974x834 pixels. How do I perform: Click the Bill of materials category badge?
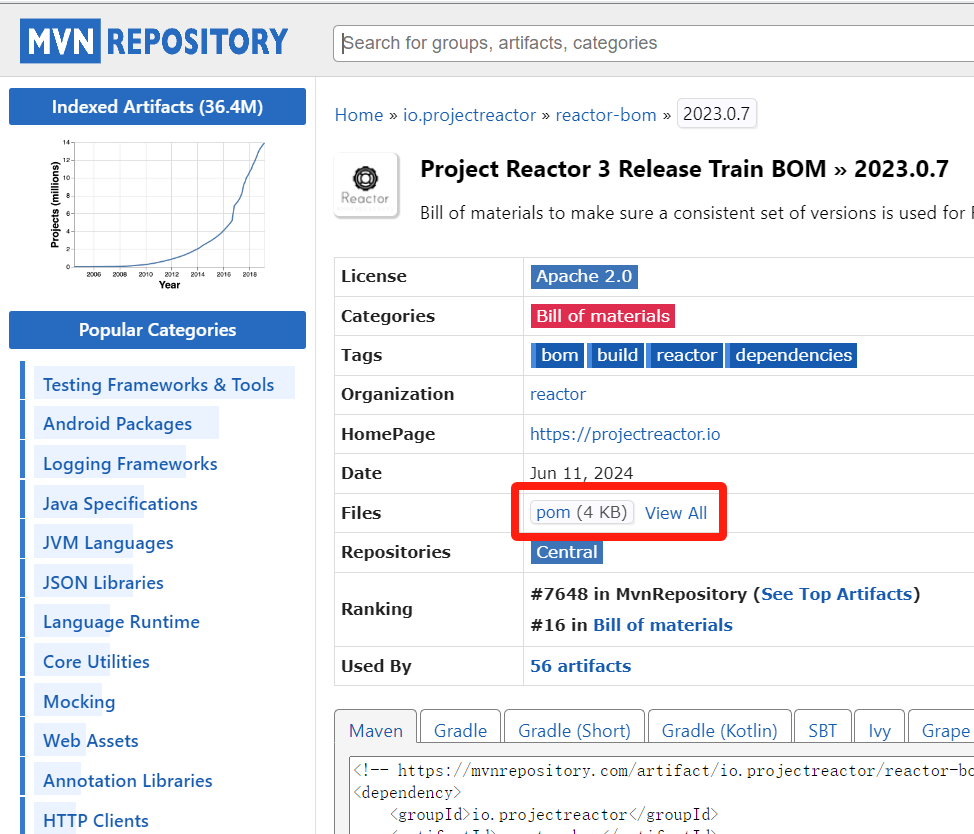pos(603,315)
